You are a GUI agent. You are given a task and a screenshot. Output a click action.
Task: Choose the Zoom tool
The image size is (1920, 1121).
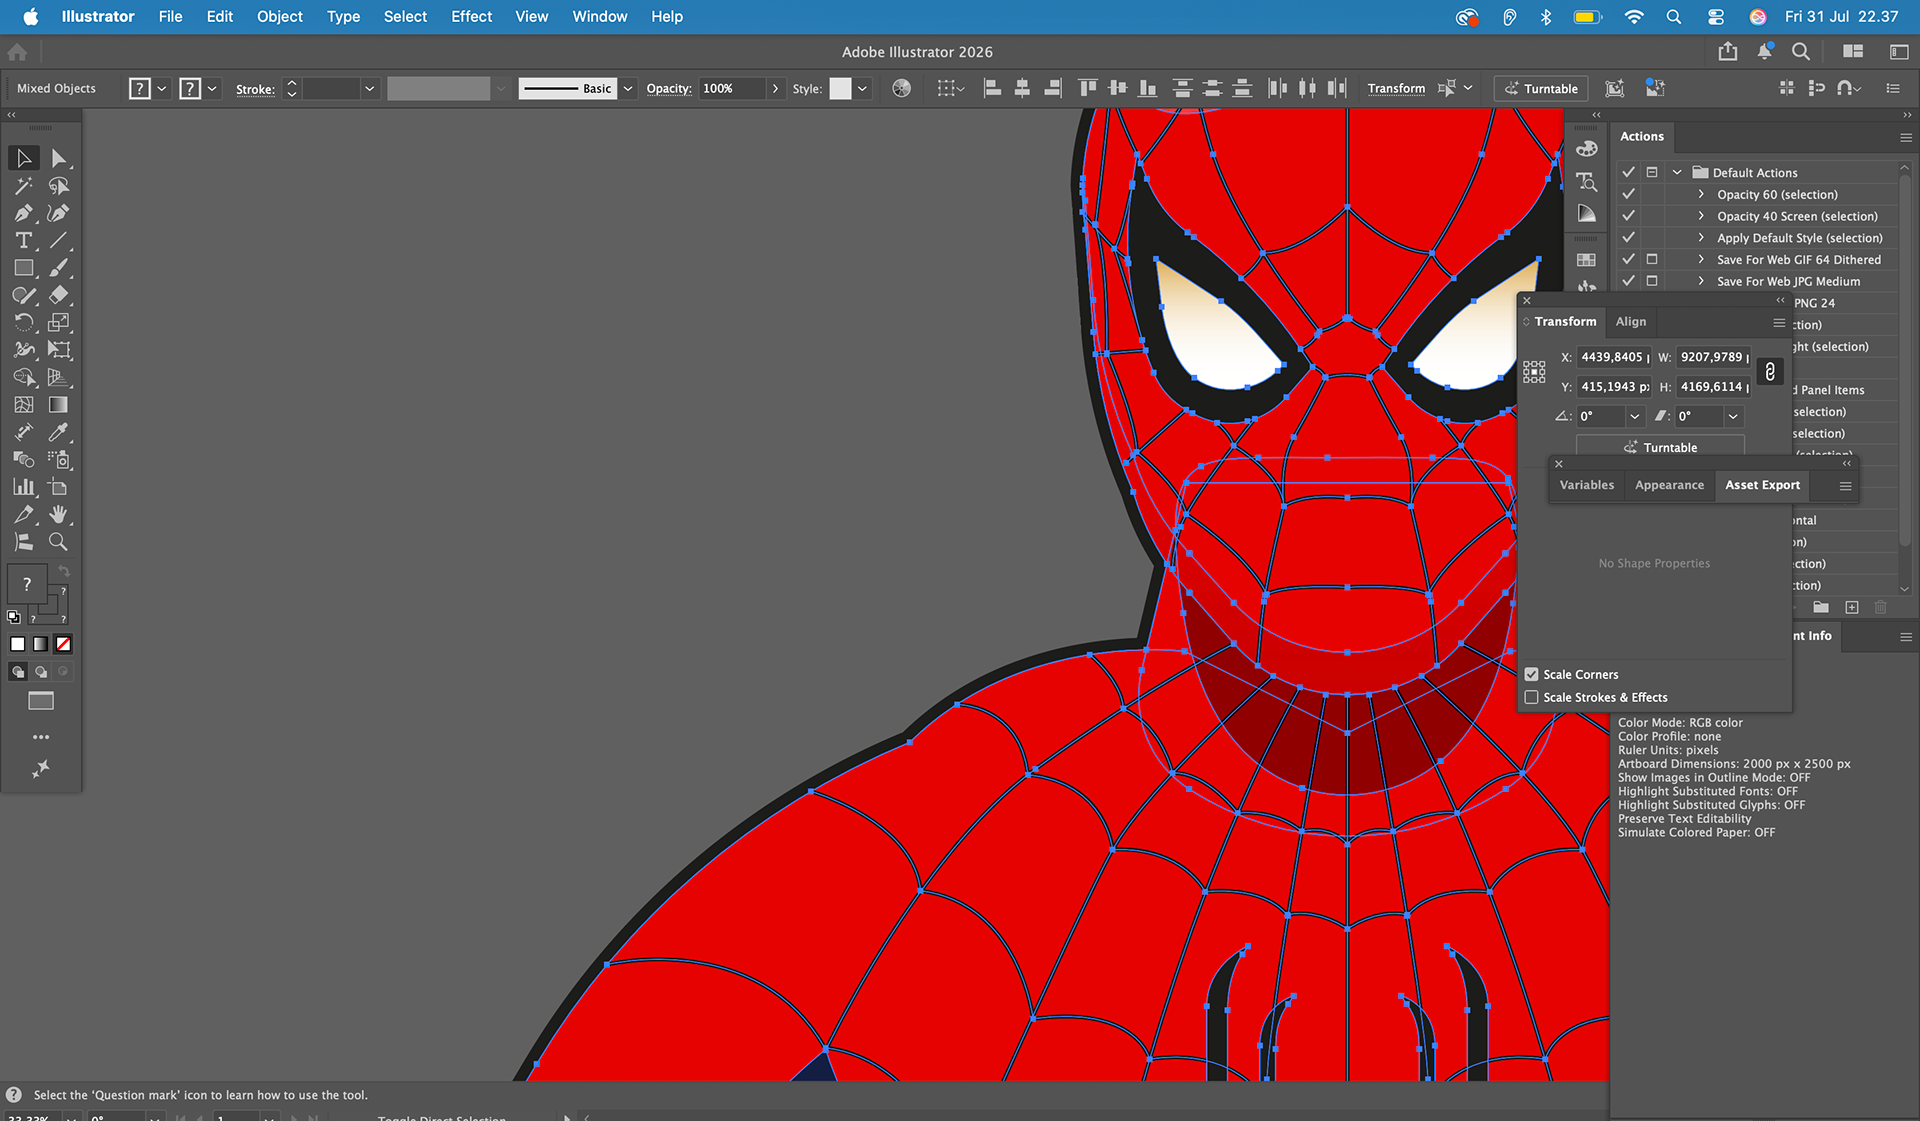pyautogui.click(x=59, y=542)
